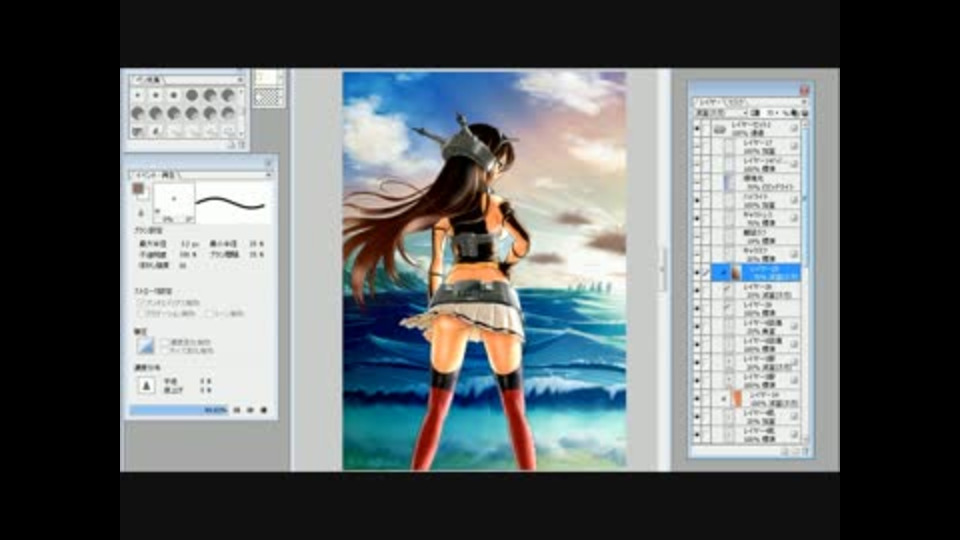960x540 pixels.
Task: Choose the last brush tip in the top row
Action: [x=228, y=95]
